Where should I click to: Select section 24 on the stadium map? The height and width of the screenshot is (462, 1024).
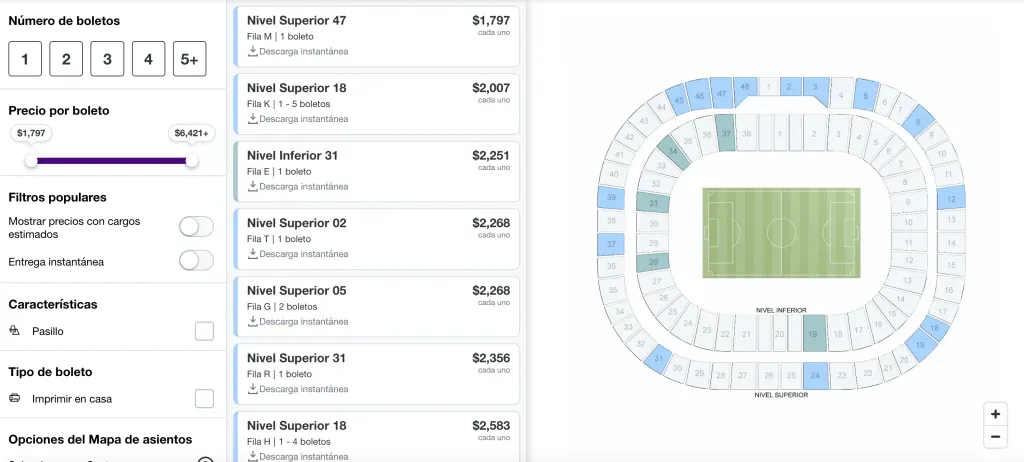[x=815, y=376]
